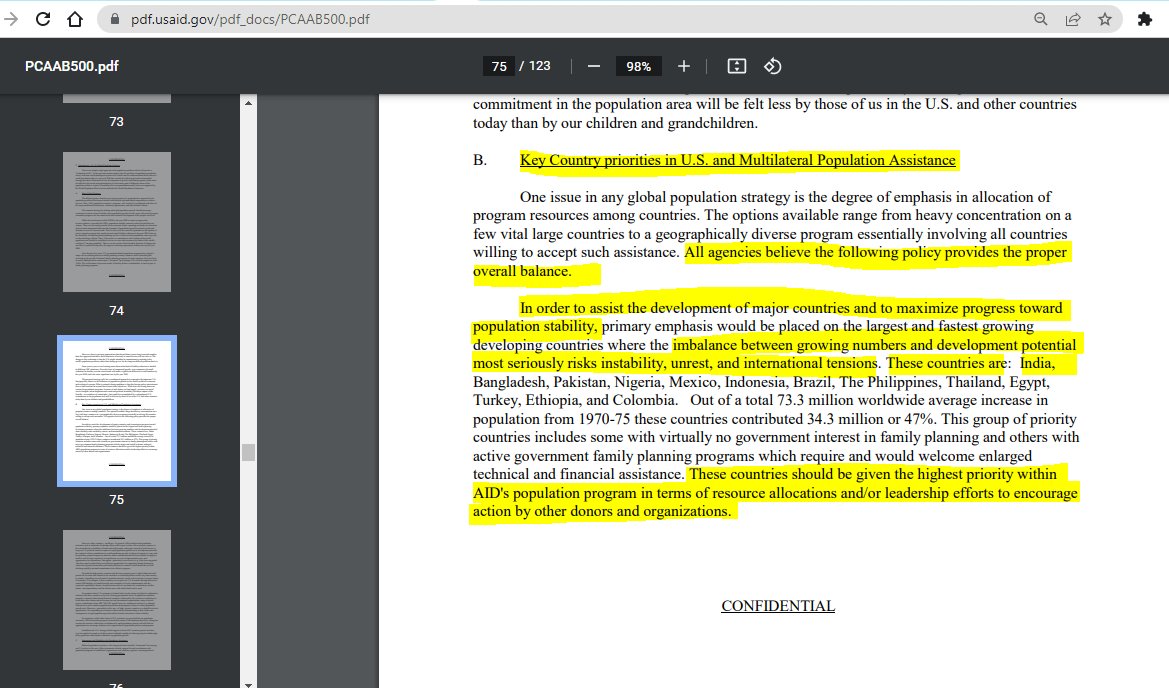Click the thumbnail sidebar scrollbar handle
1169x688 pixels.
[248, 452]
